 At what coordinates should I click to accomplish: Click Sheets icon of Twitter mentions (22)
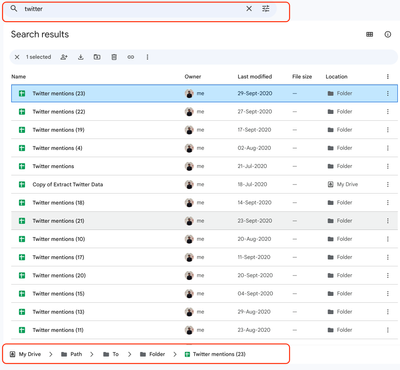pyautogui.click(x=22, y=112)
